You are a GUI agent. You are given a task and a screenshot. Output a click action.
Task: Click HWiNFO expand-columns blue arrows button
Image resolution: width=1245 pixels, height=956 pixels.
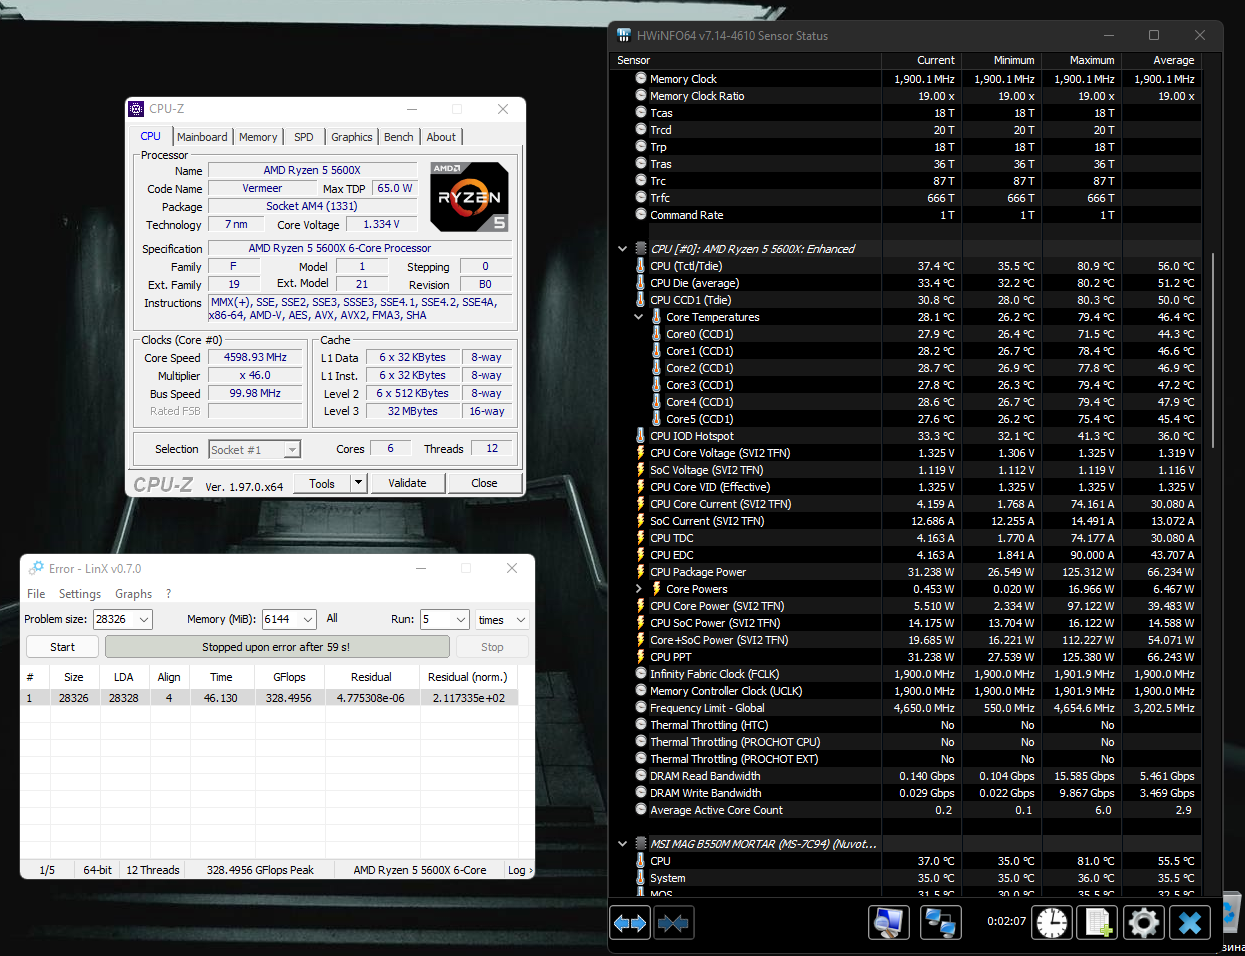click(630, 923)
